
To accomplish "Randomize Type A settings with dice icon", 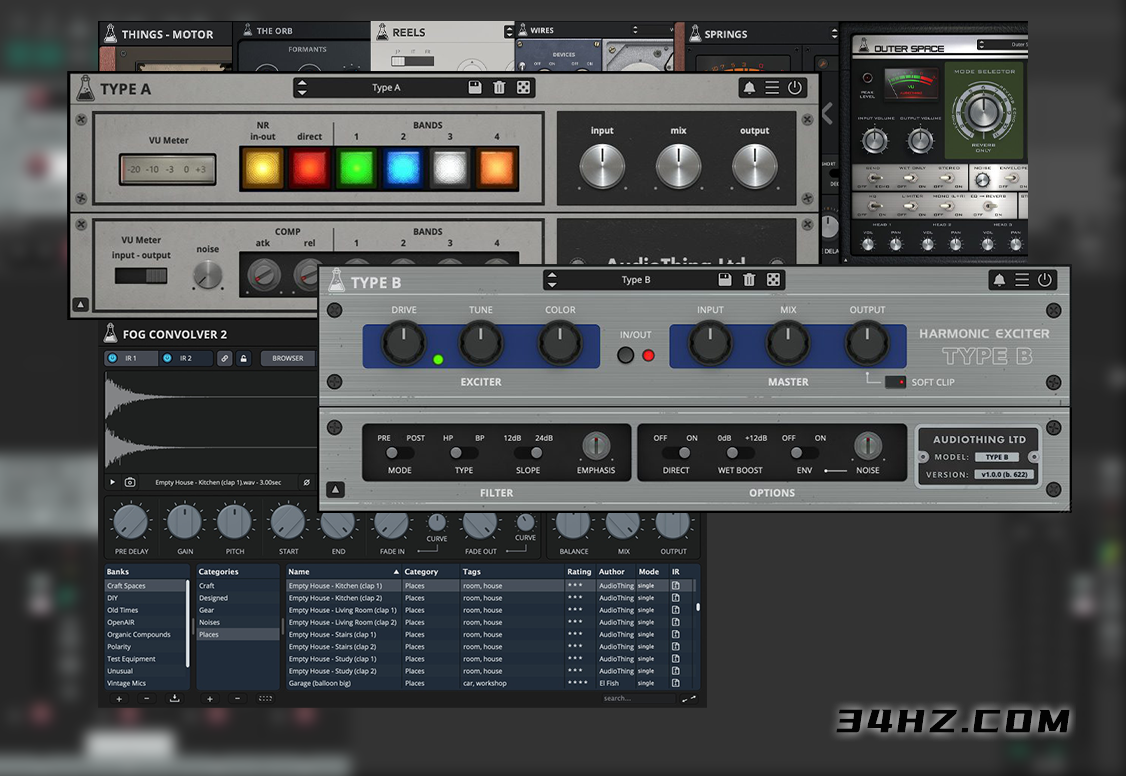I will (524, 88).
